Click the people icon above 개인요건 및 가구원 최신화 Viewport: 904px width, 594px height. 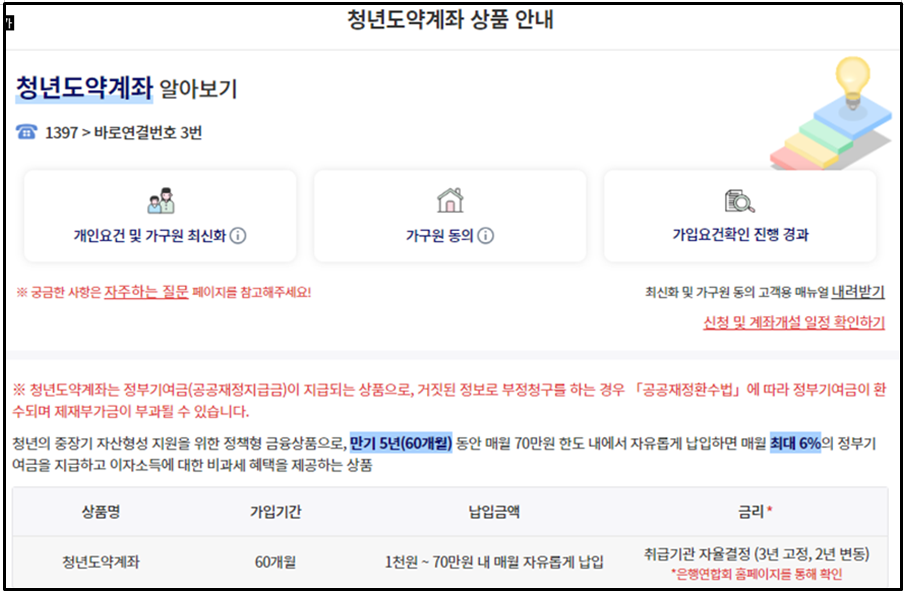click(161, 200)
